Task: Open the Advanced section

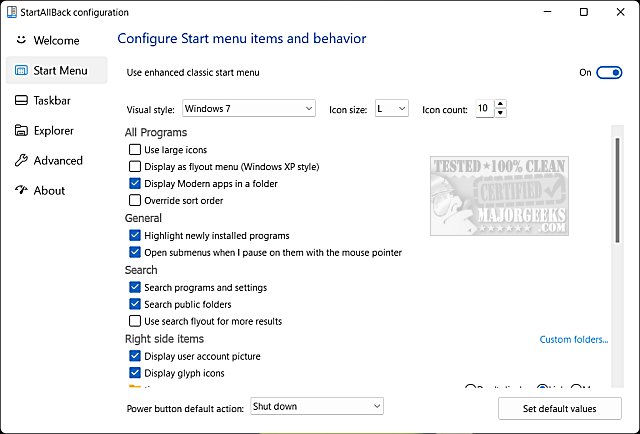Action: click(x=57, y=160)
